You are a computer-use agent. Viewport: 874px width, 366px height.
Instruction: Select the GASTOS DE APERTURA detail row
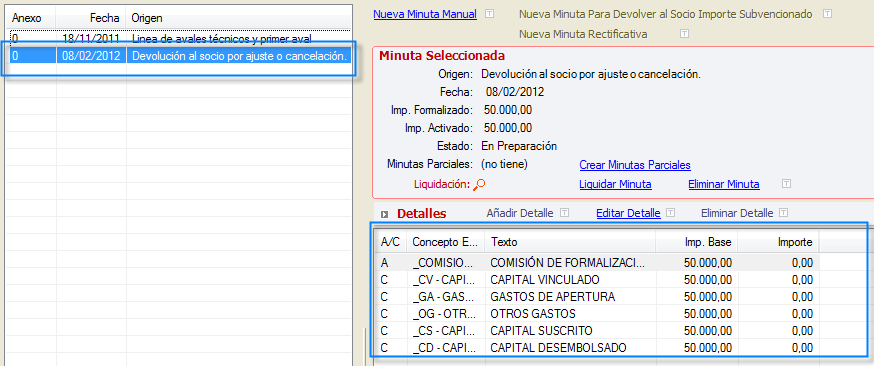point(598,297)
